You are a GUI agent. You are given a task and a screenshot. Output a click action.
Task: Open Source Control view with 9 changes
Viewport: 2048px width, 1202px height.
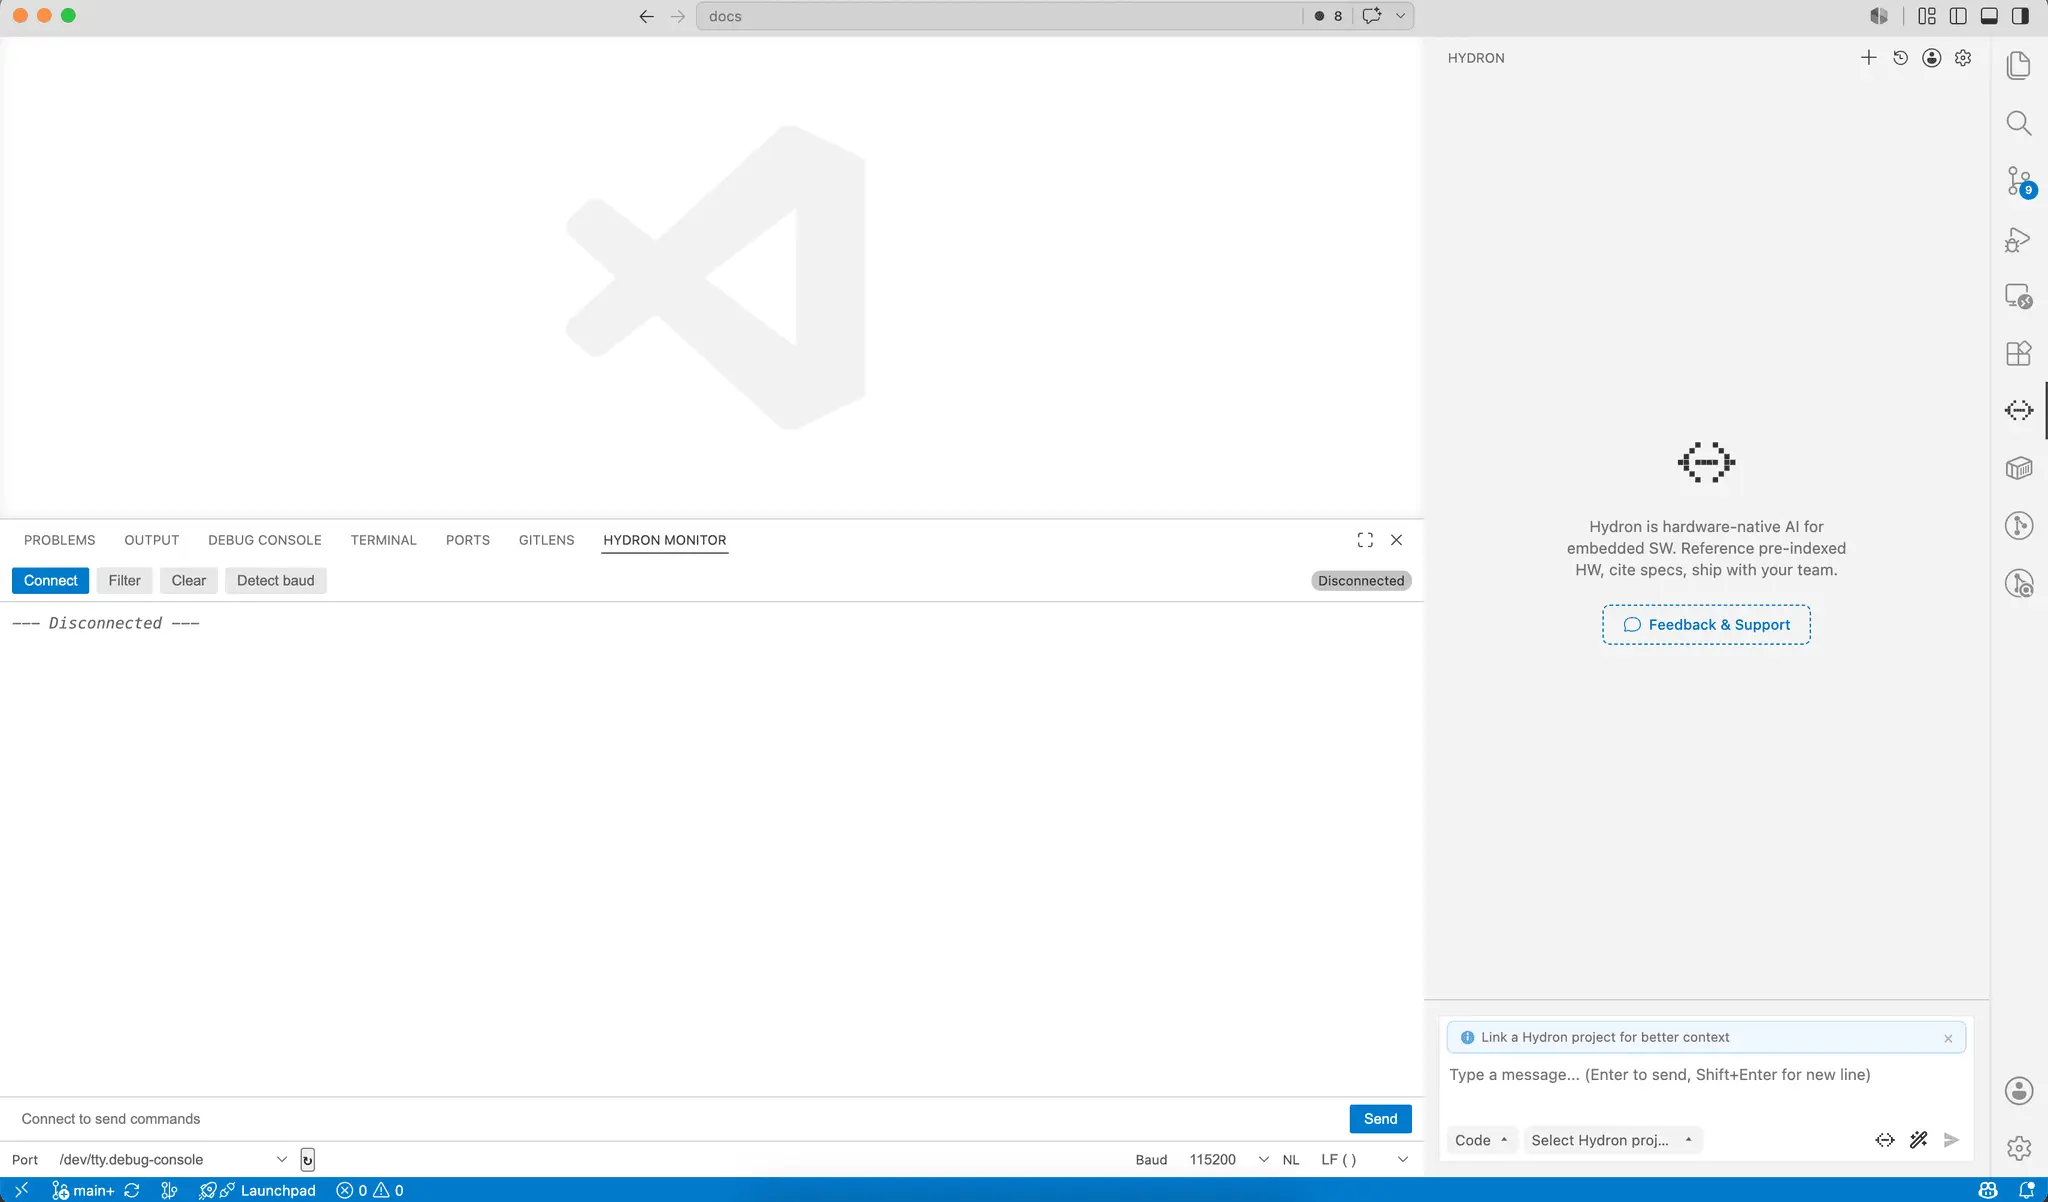(2019, 181)
